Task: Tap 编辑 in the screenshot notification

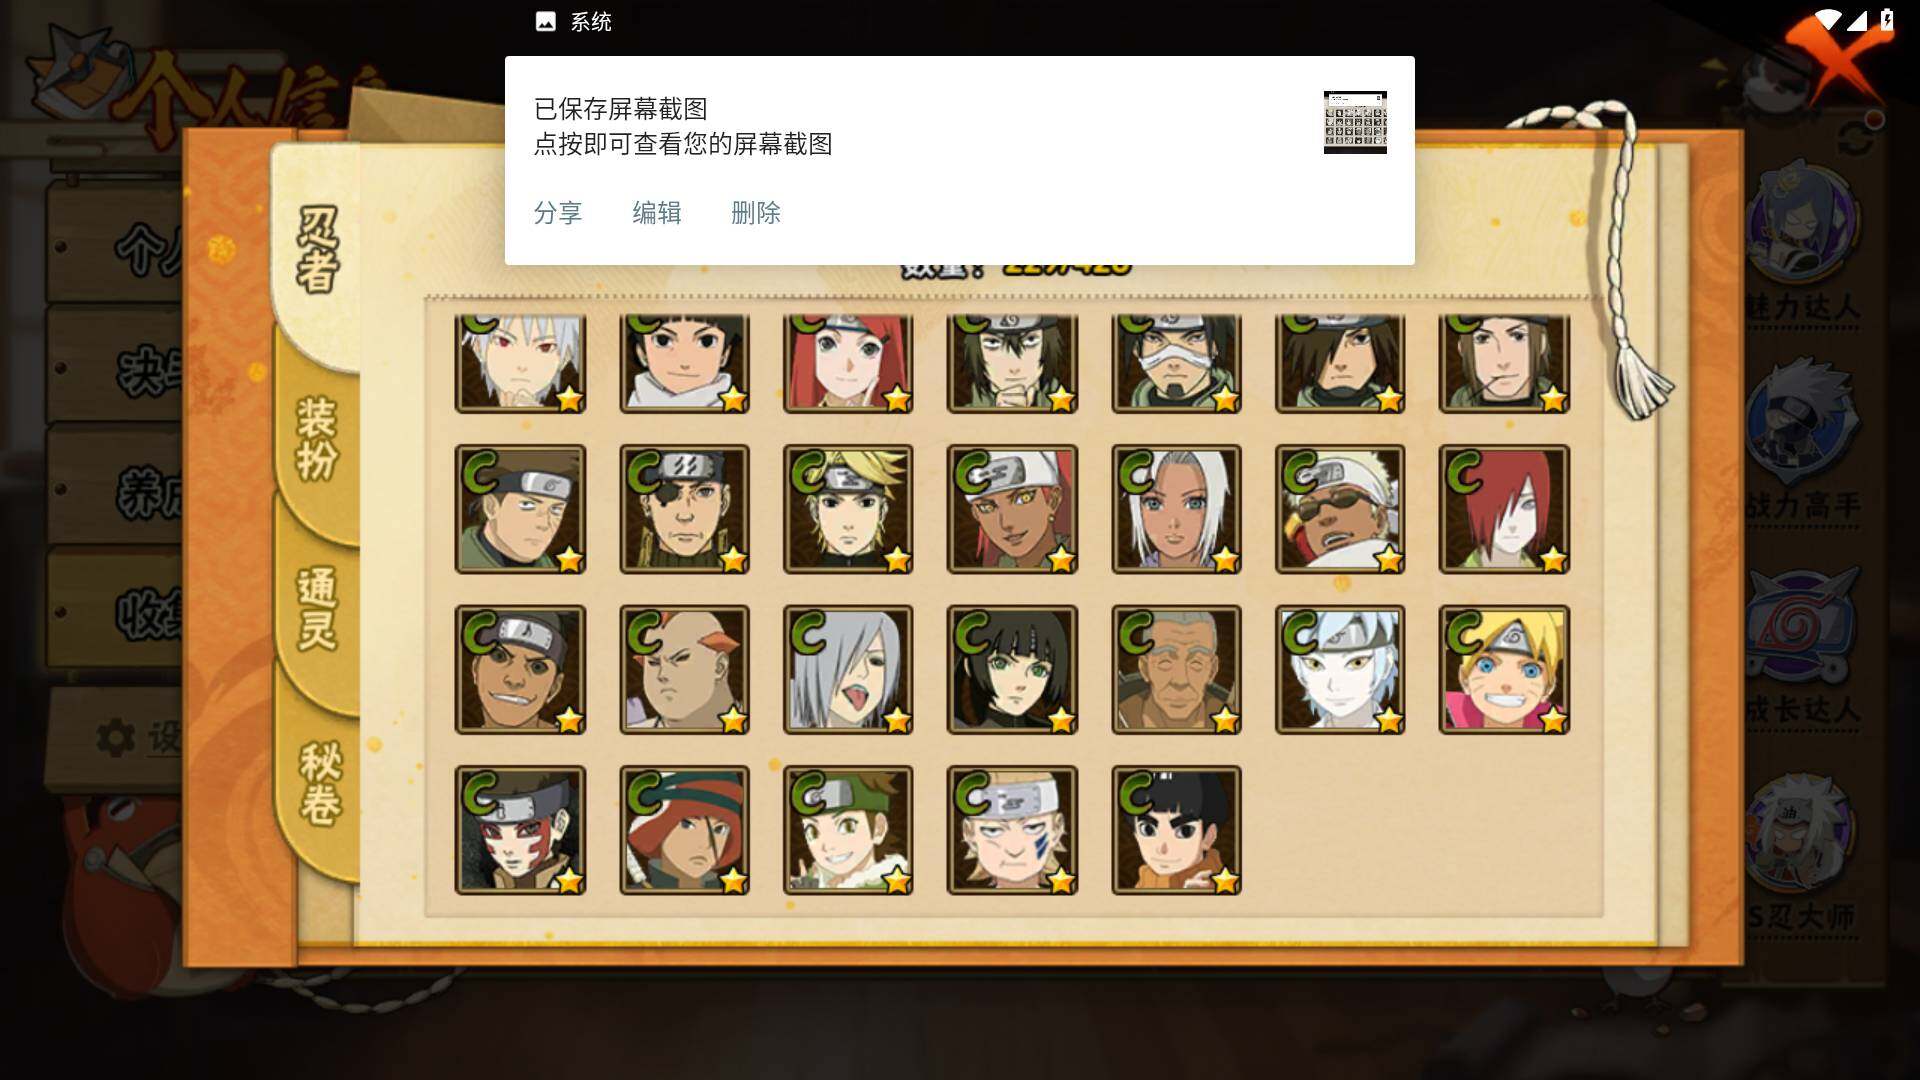Action: 657,213
